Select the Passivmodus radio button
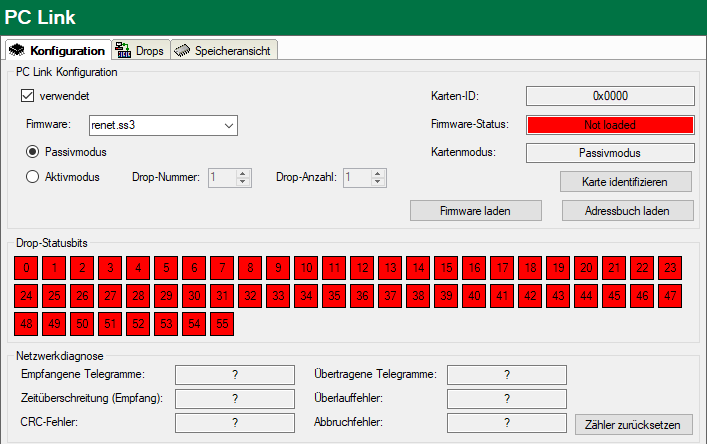This screenshot has width=707, height=444. (33, 152)
